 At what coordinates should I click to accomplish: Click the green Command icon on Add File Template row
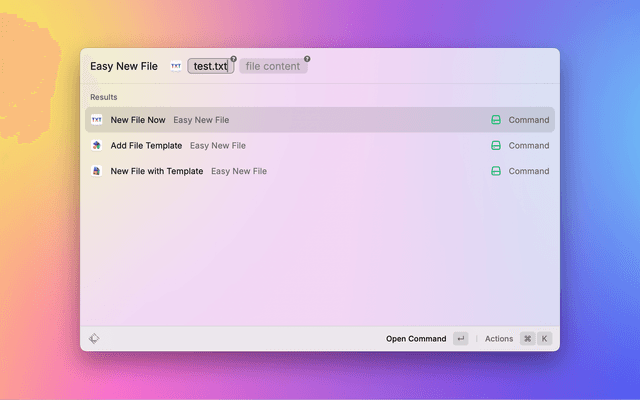pos(495,145)
